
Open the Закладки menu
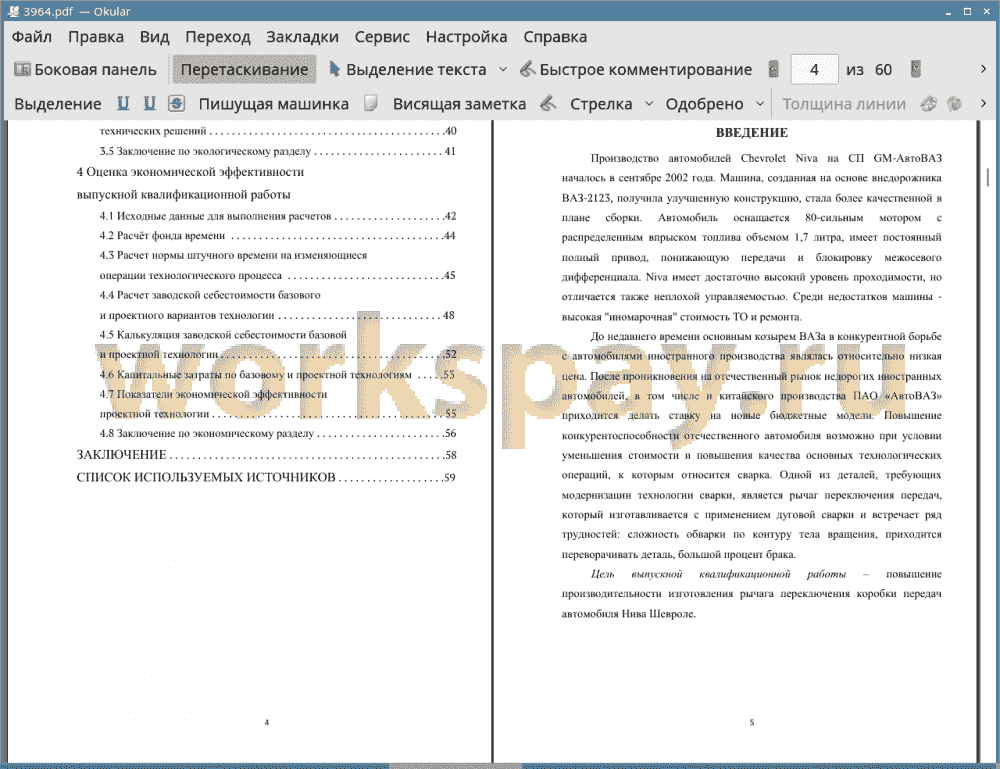pyautogui.click(x=302, y=37)
